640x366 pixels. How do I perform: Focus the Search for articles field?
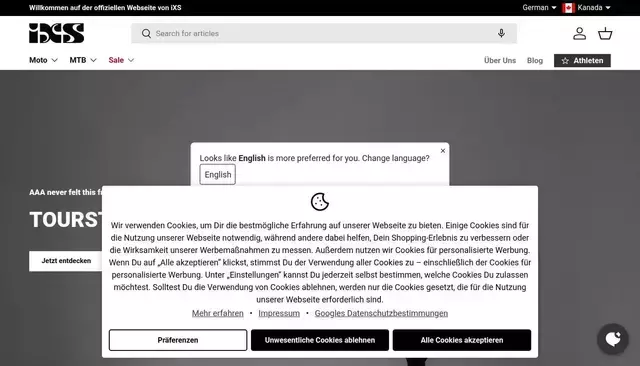324,33
